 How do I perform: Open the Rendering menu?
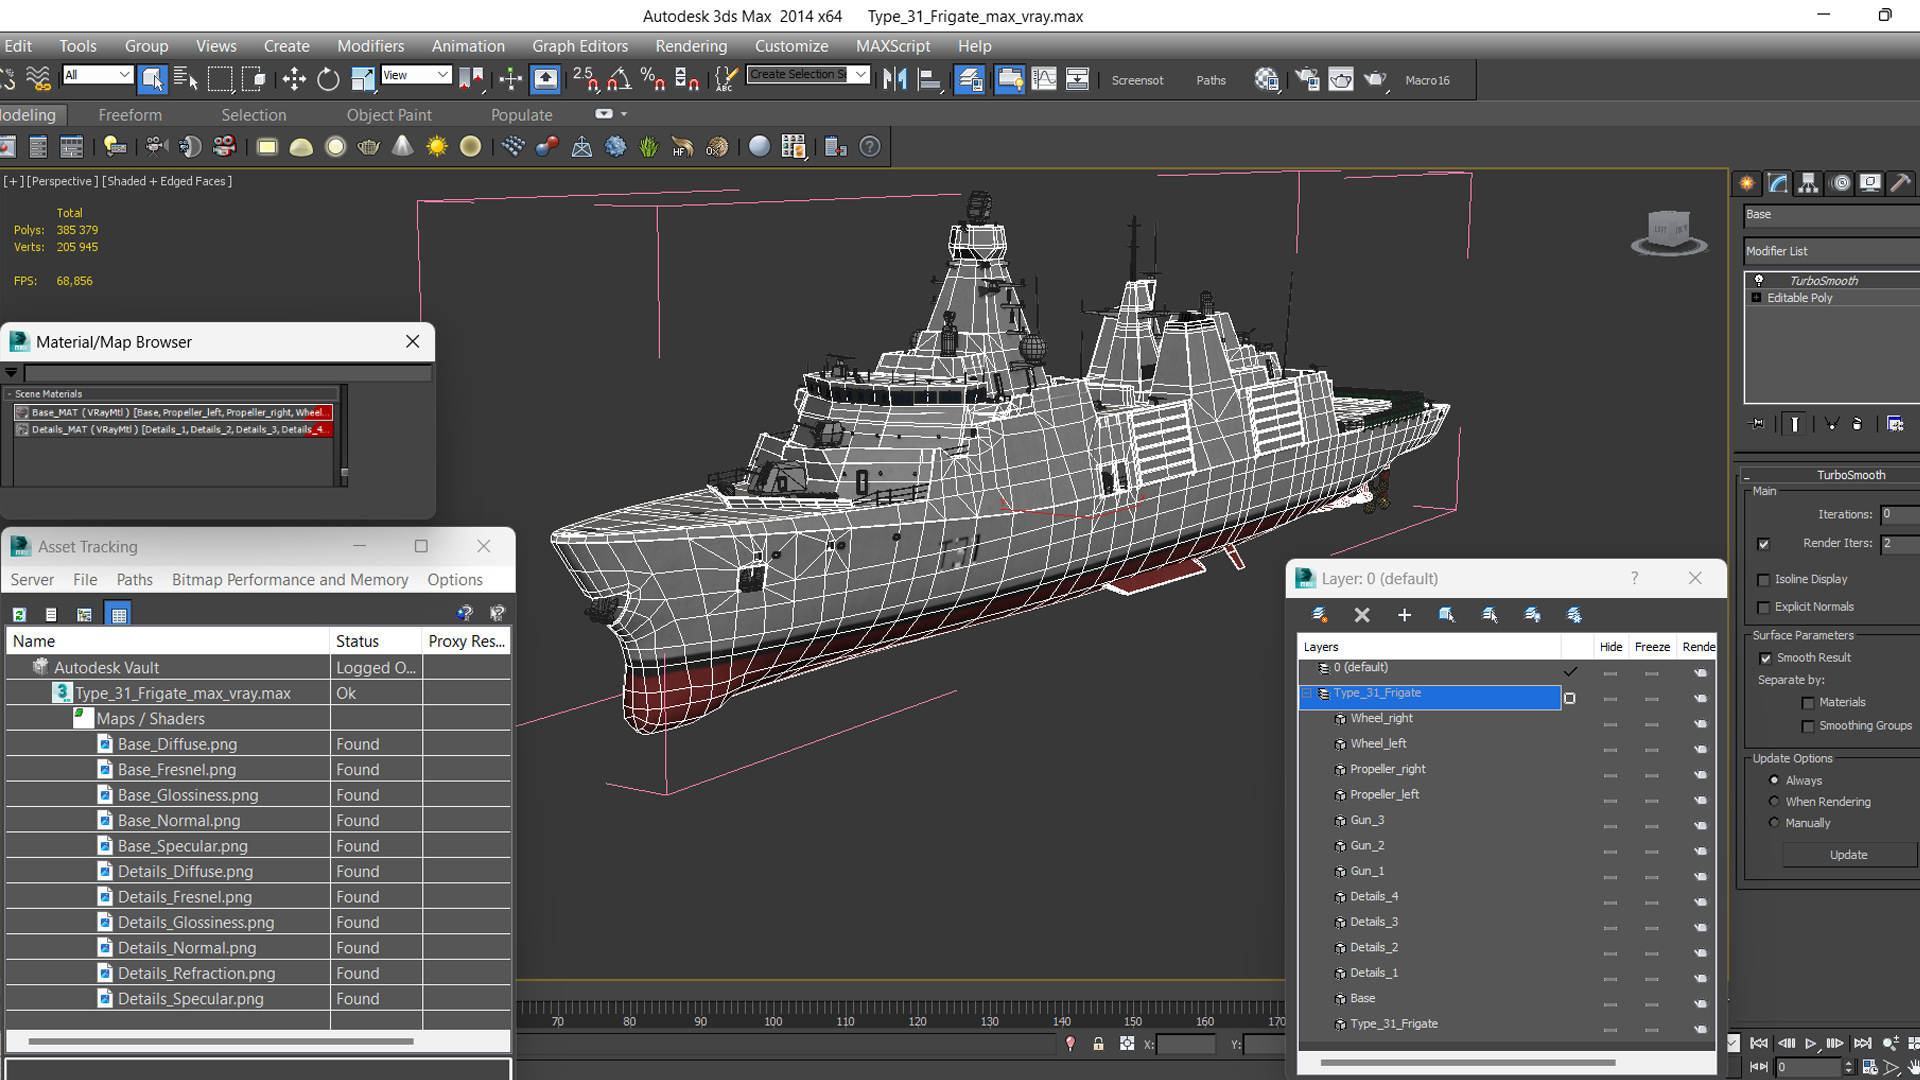(x=691, y=46)
